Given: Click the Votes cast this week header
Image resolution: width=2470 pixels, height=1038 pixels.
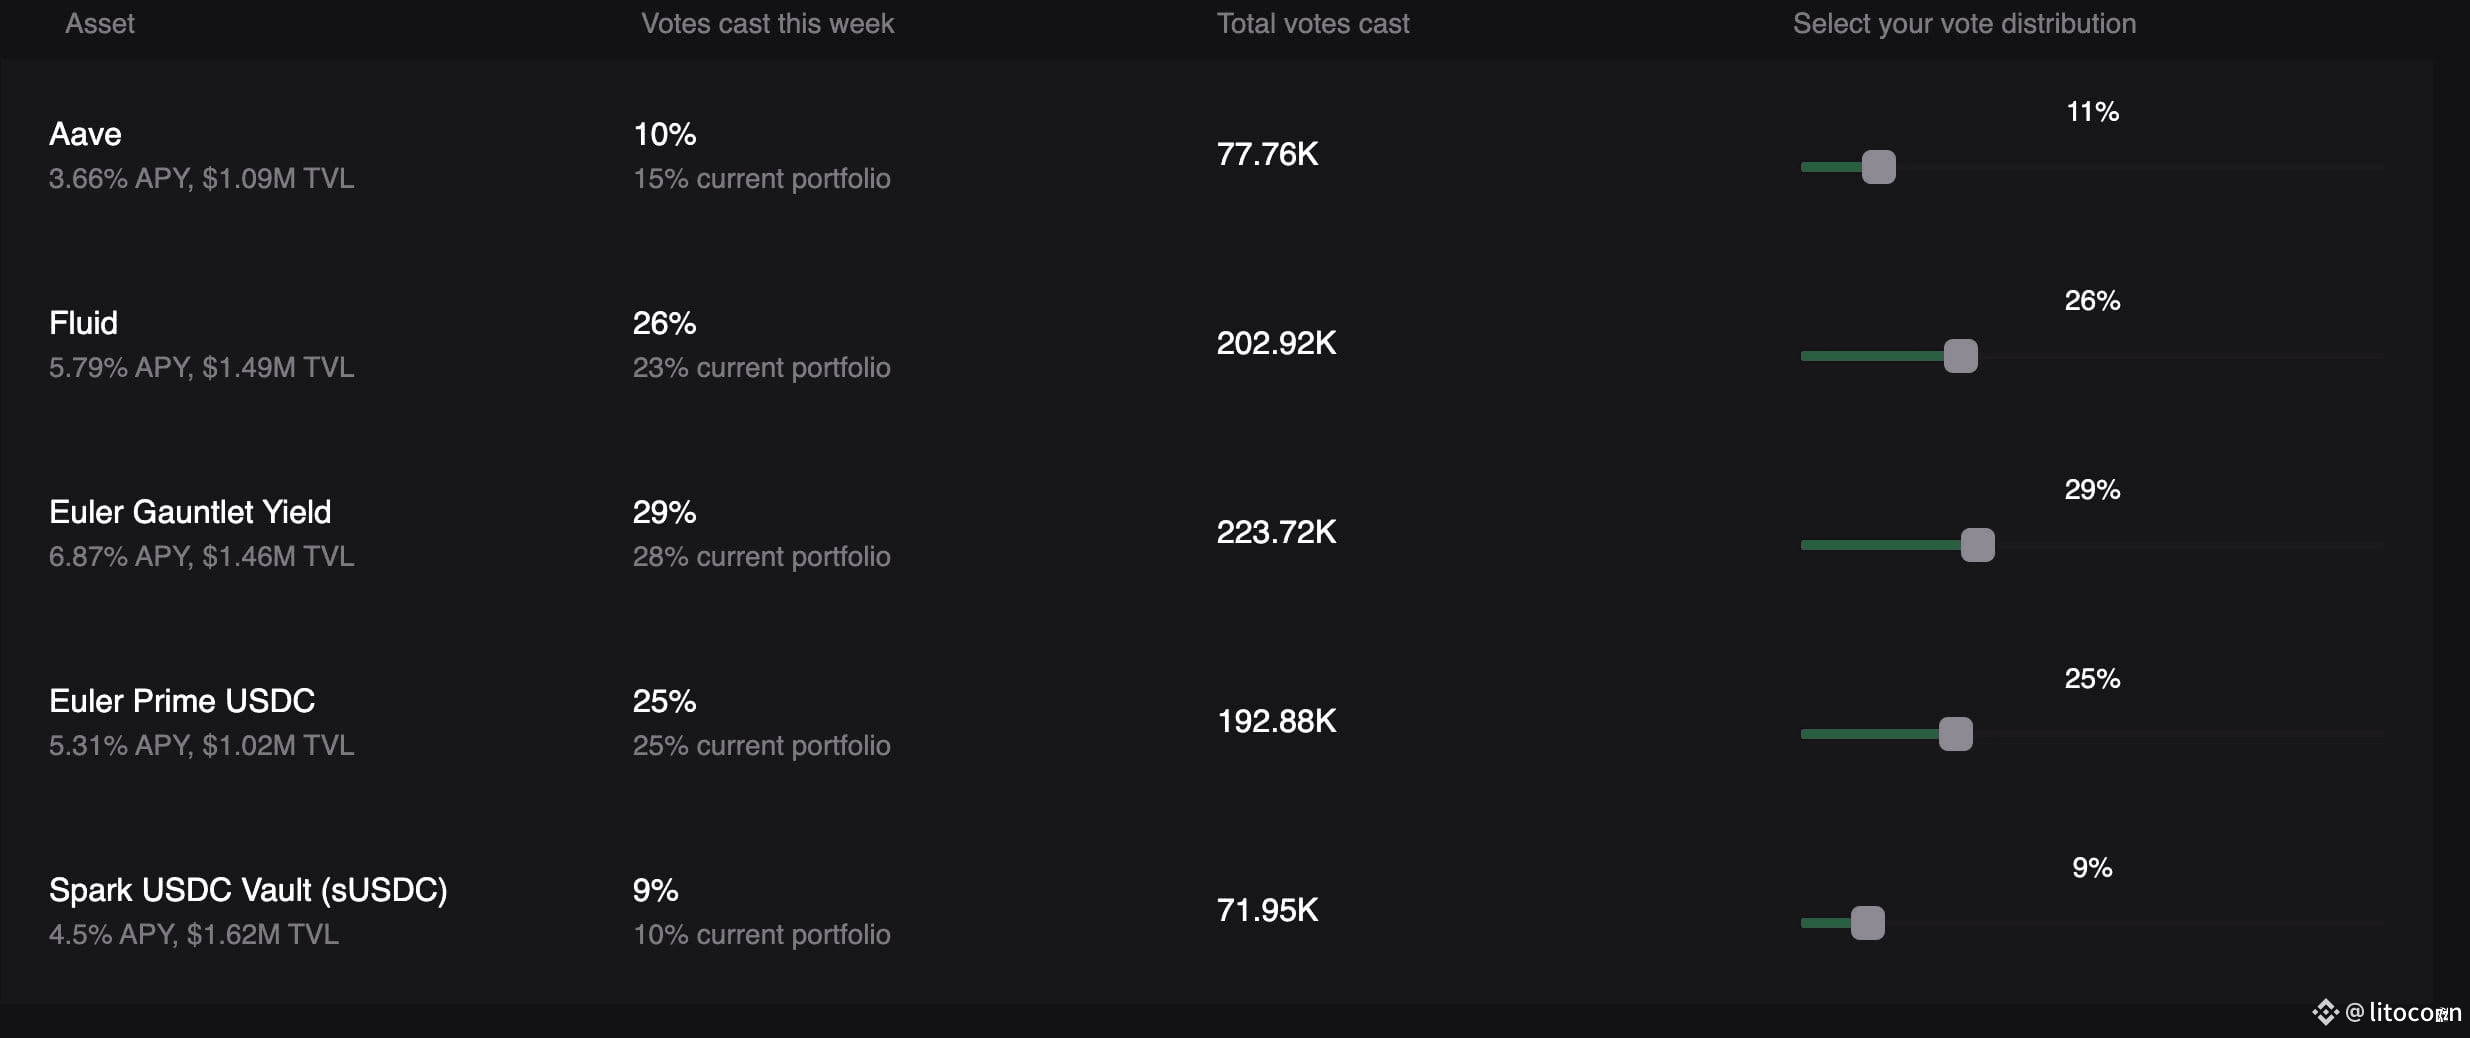Looking at the screenshot, I should pos(767,23).
